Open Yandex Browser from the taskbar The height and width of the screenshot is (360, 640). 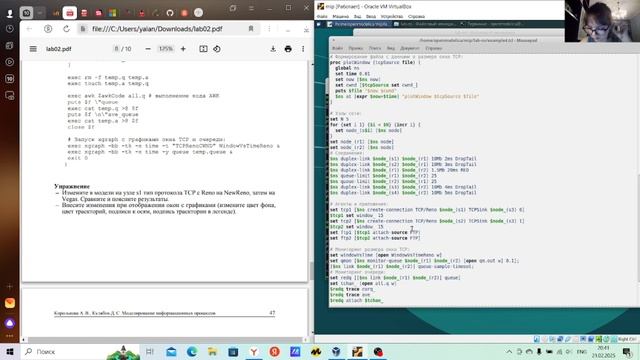click(253, 351)
